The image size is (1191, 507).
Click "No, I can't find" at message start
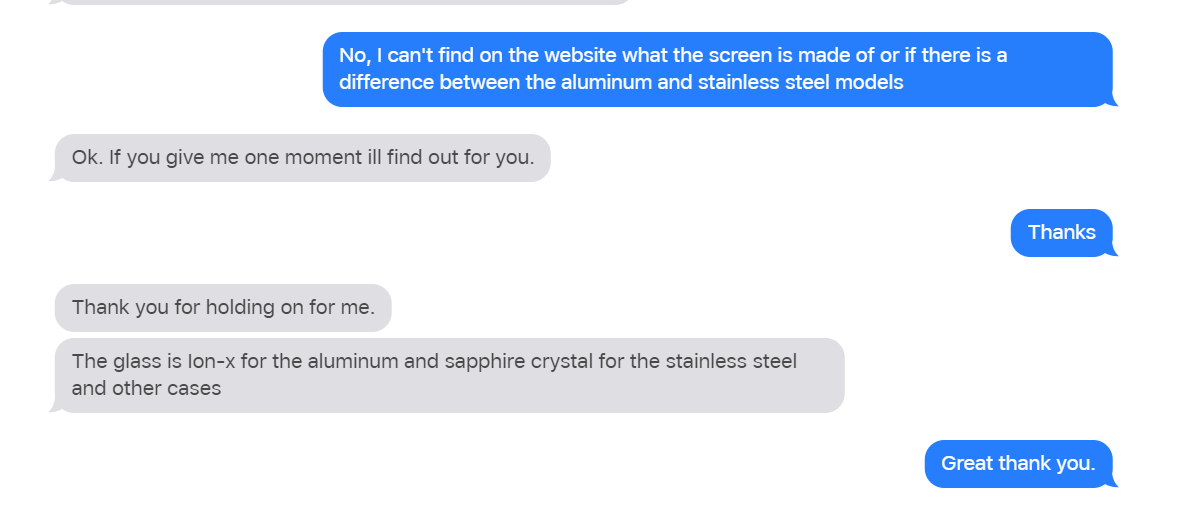[414, 55]
